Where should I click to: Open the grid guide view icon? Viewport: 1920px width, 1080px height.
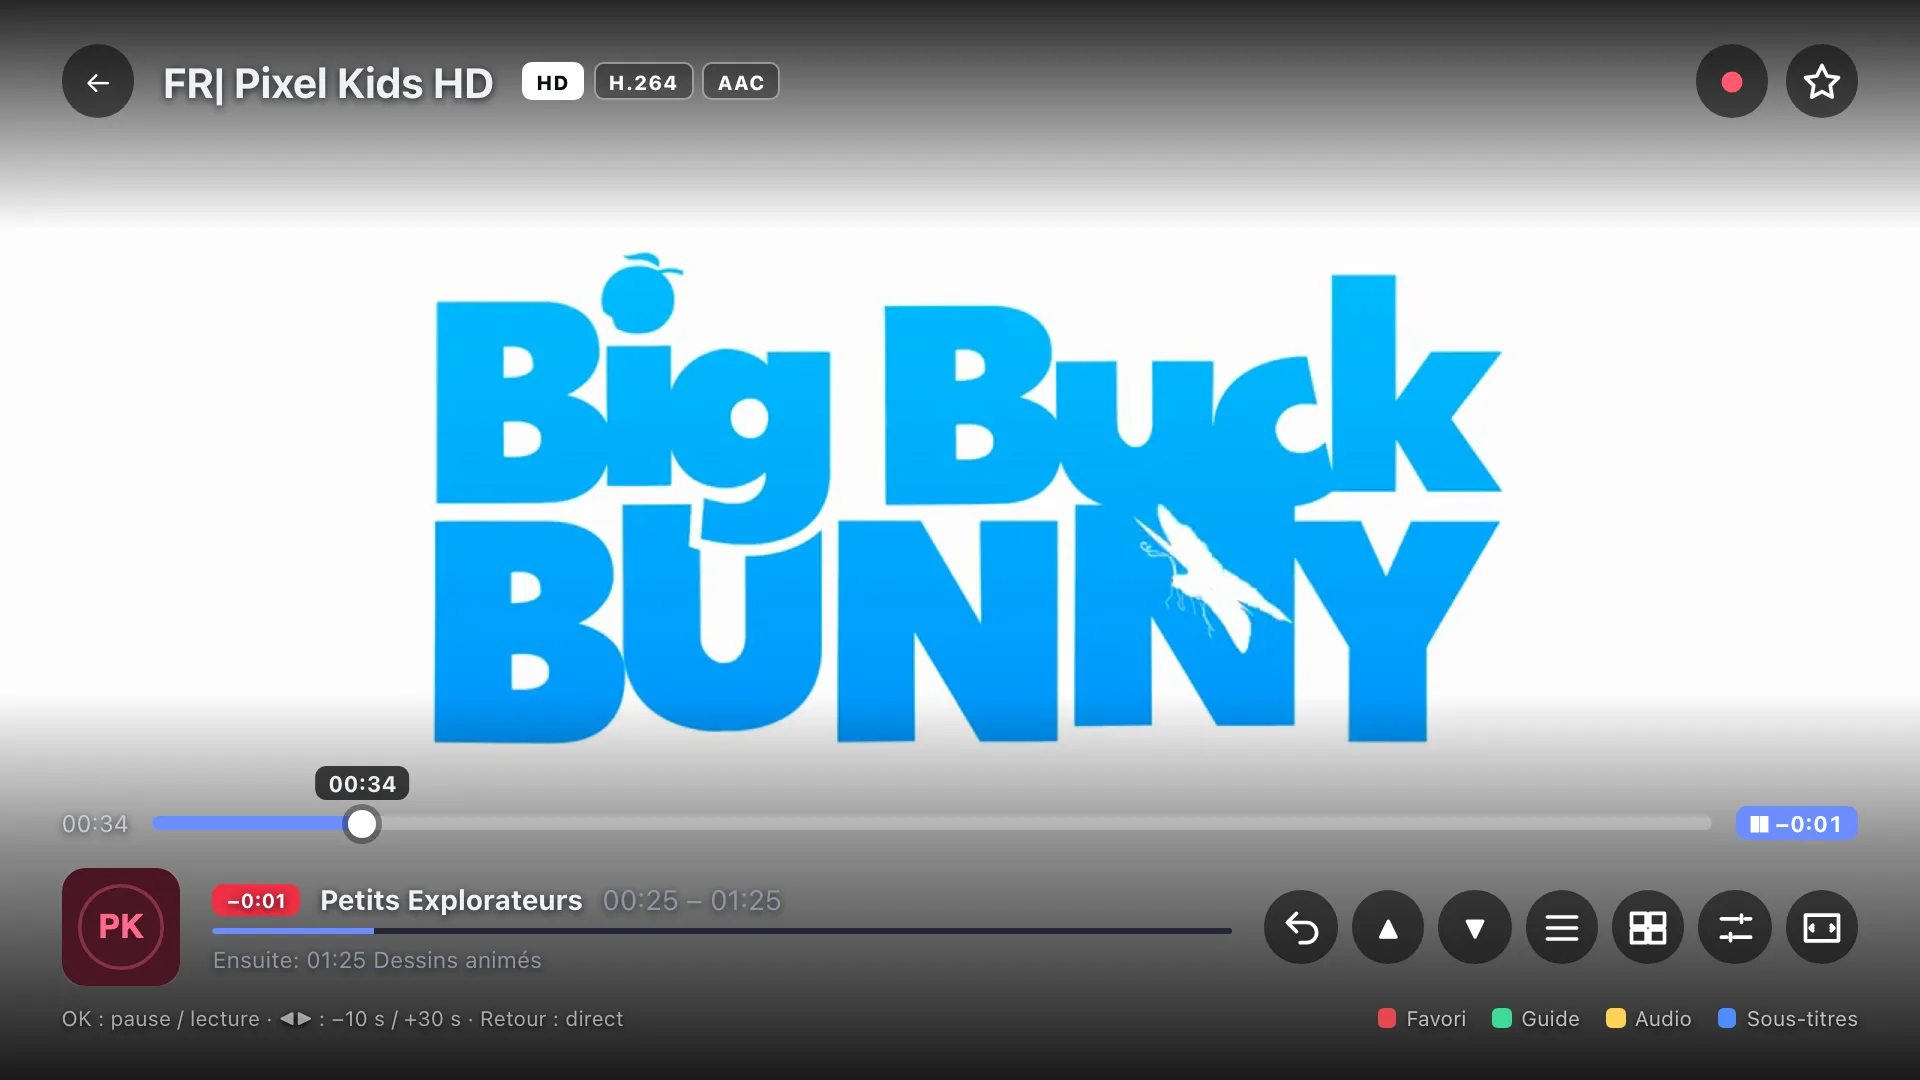tap(1648, 928)
